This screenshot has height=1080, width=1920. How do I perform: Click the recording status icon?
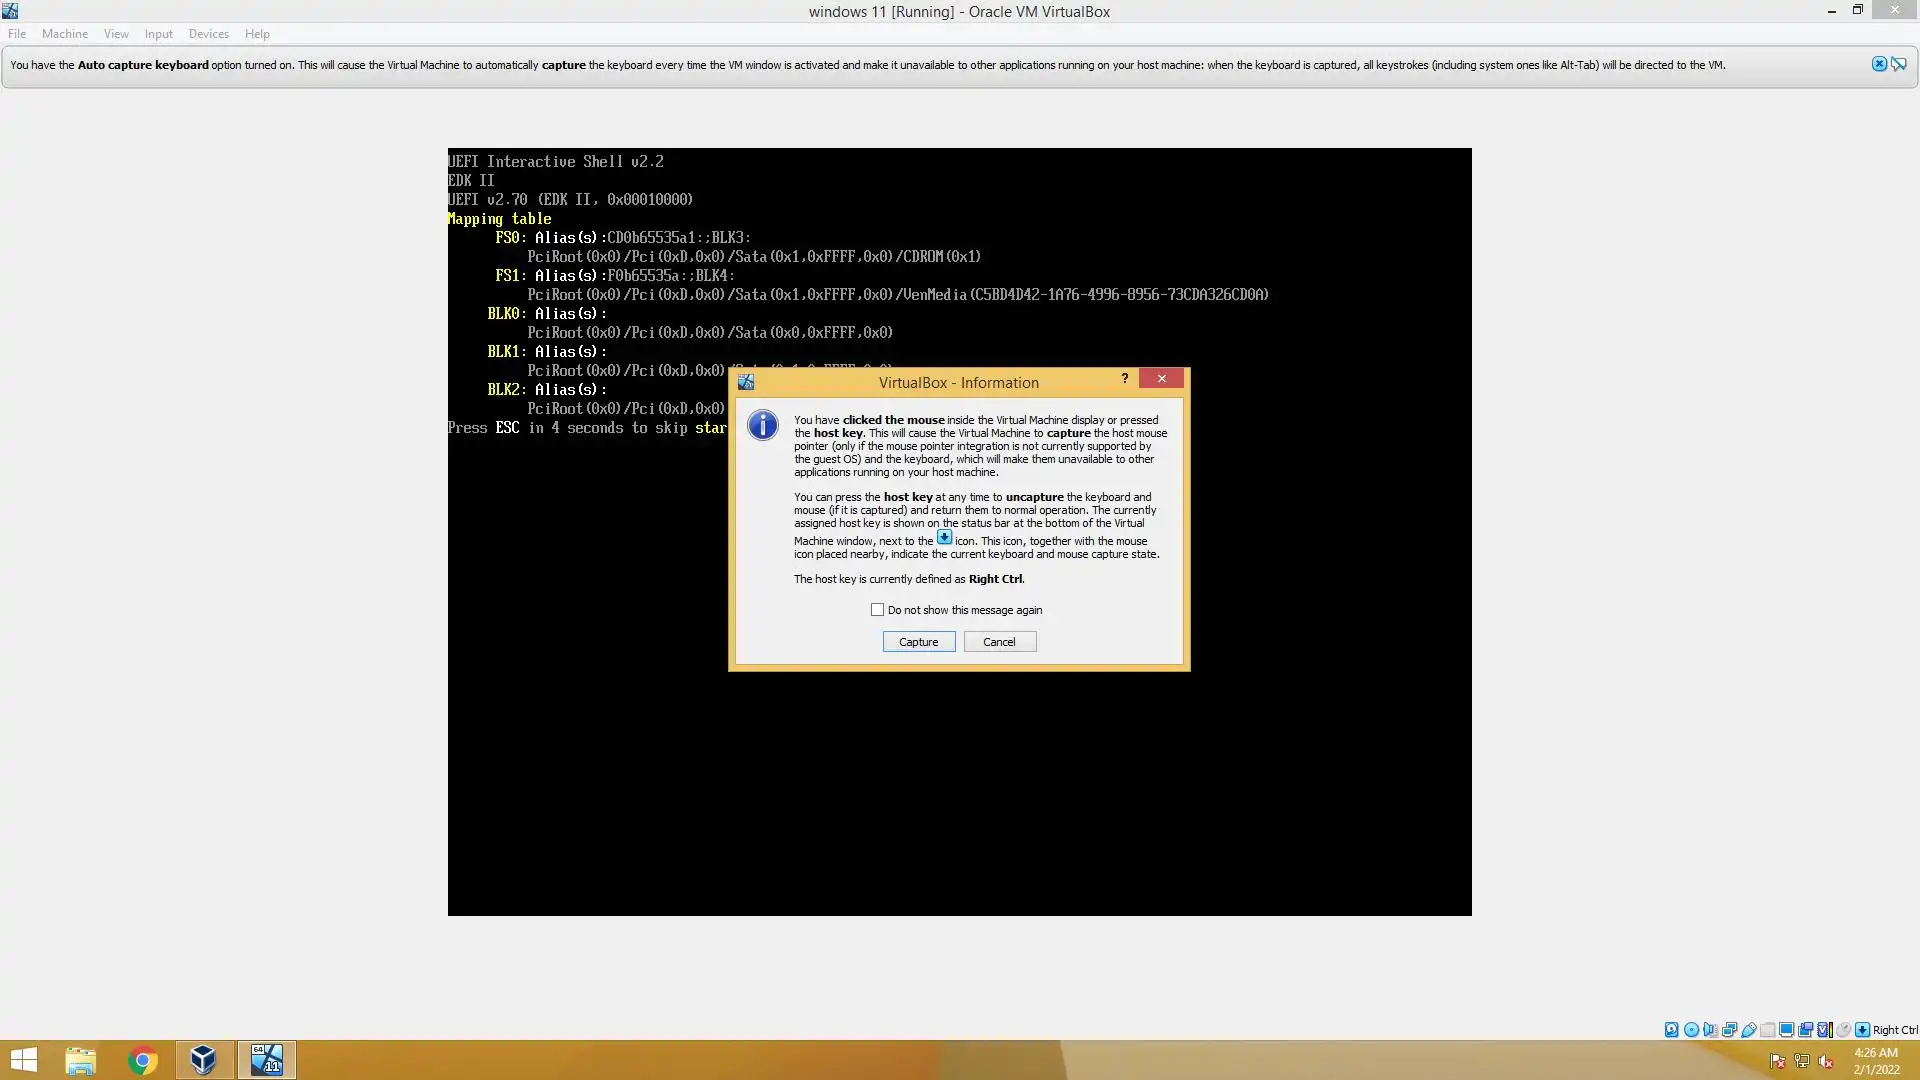point(1805,1030)
